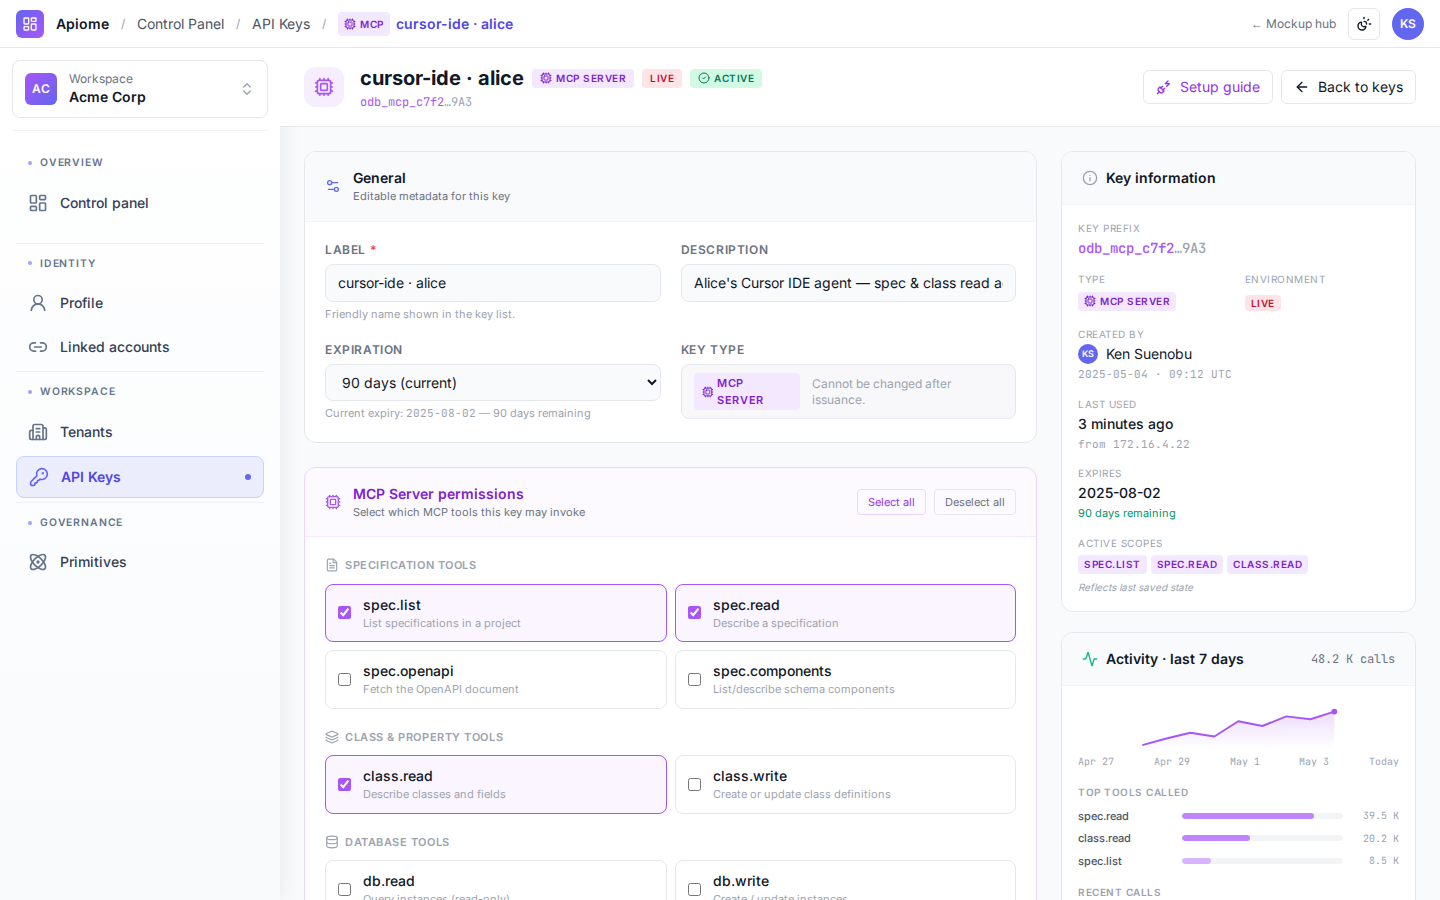The image size is (1440, 900).
Task: Click the spec.list usage bar
Action: pos(1262,861)
